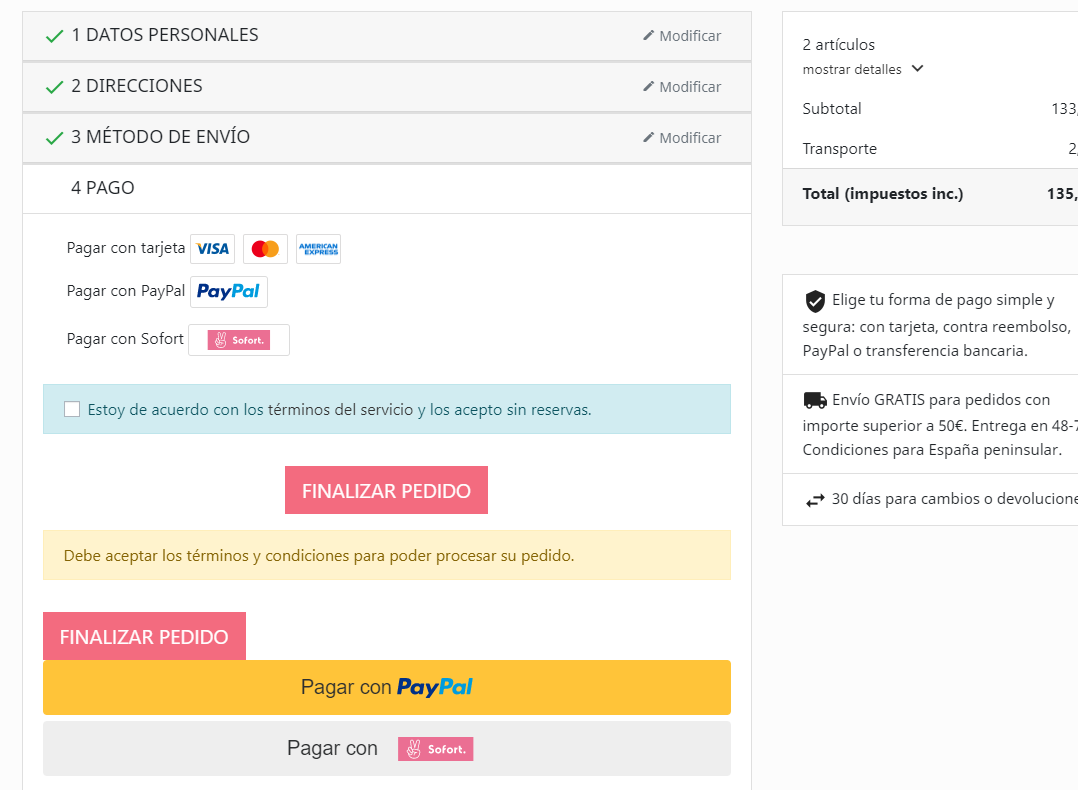
Task: Select the PayPal logo payment option
Action: point(229,292)
